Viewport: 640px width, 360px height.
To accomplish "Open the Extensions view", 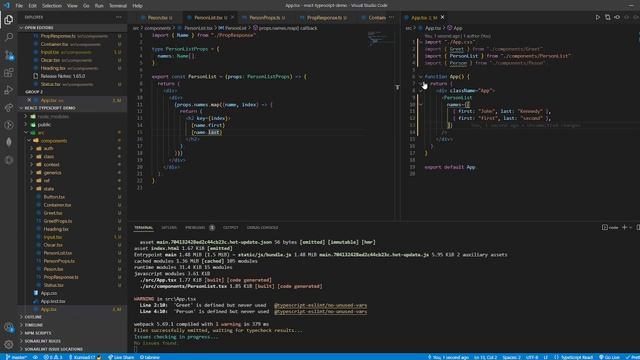I will point(9,73).
